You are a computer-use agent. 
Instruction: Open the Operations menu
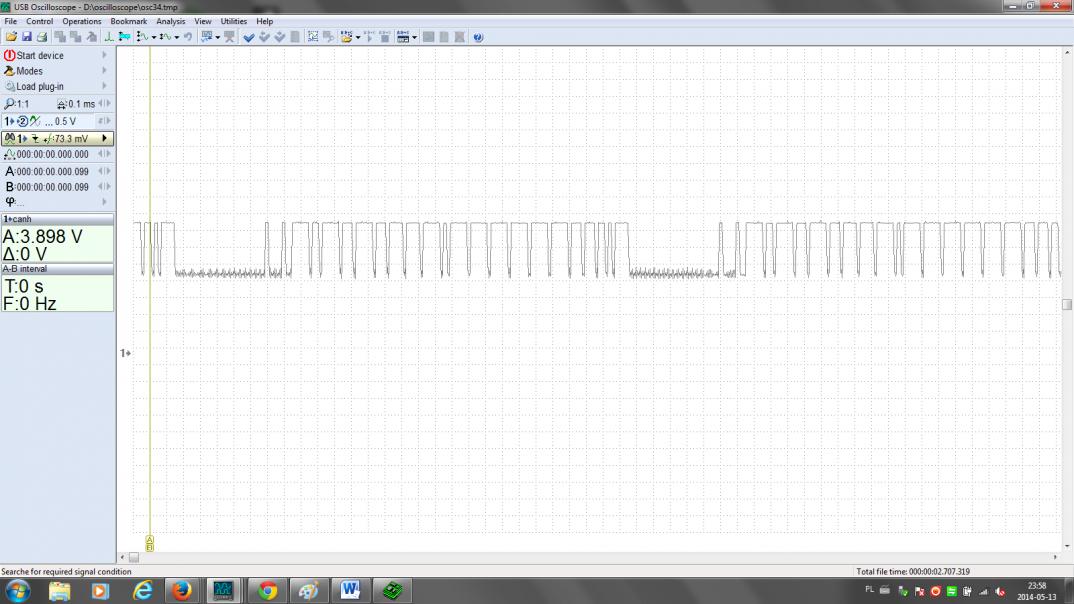point(82,21)
